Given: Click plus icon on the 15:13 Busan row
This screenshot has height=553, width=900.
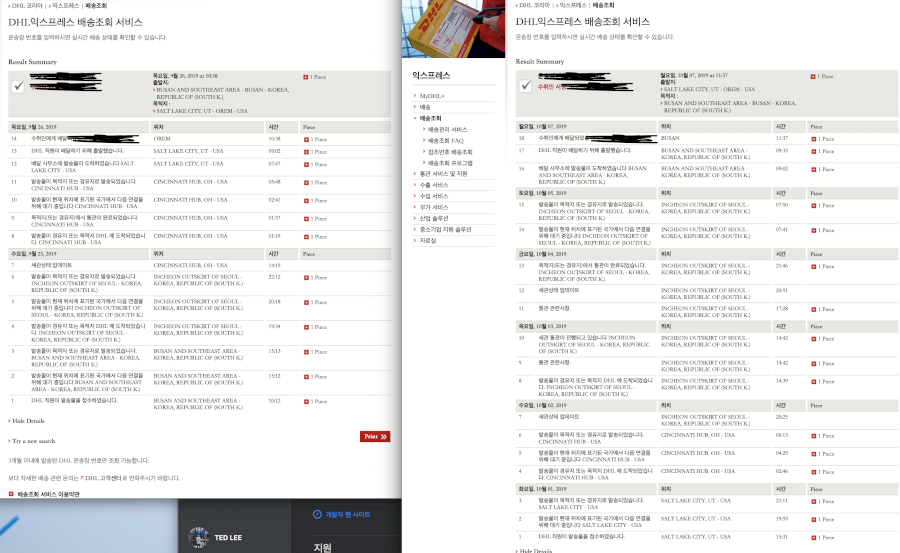Looking at the screenshot, I should [x=306, y=352].
